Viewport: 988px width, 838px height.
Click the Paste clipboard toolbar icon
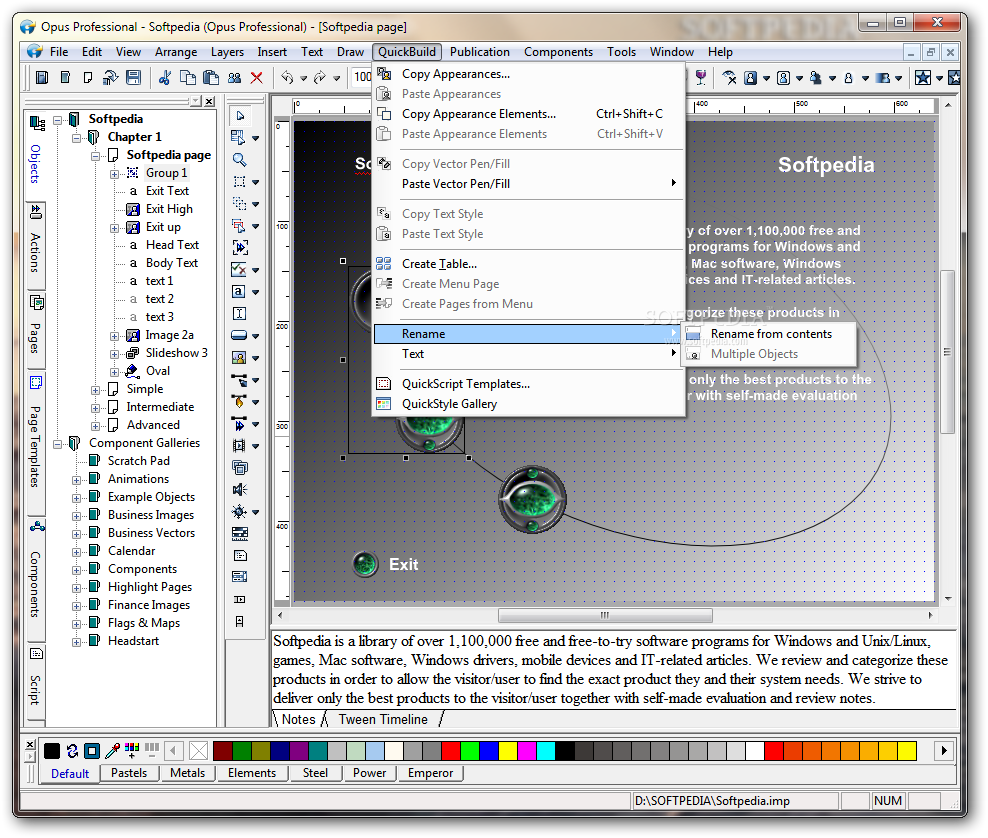[x=211, y=77]
